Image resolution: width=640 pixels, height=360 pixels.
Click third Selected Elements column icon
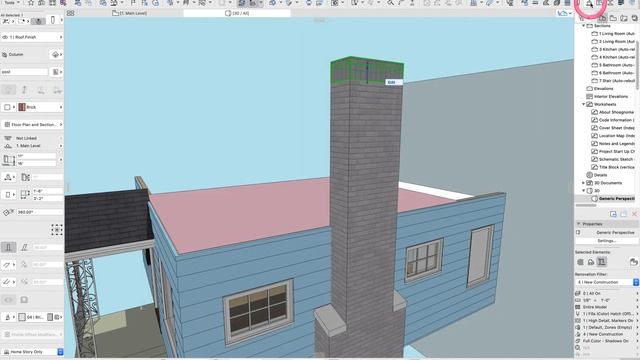click(602, 262)
